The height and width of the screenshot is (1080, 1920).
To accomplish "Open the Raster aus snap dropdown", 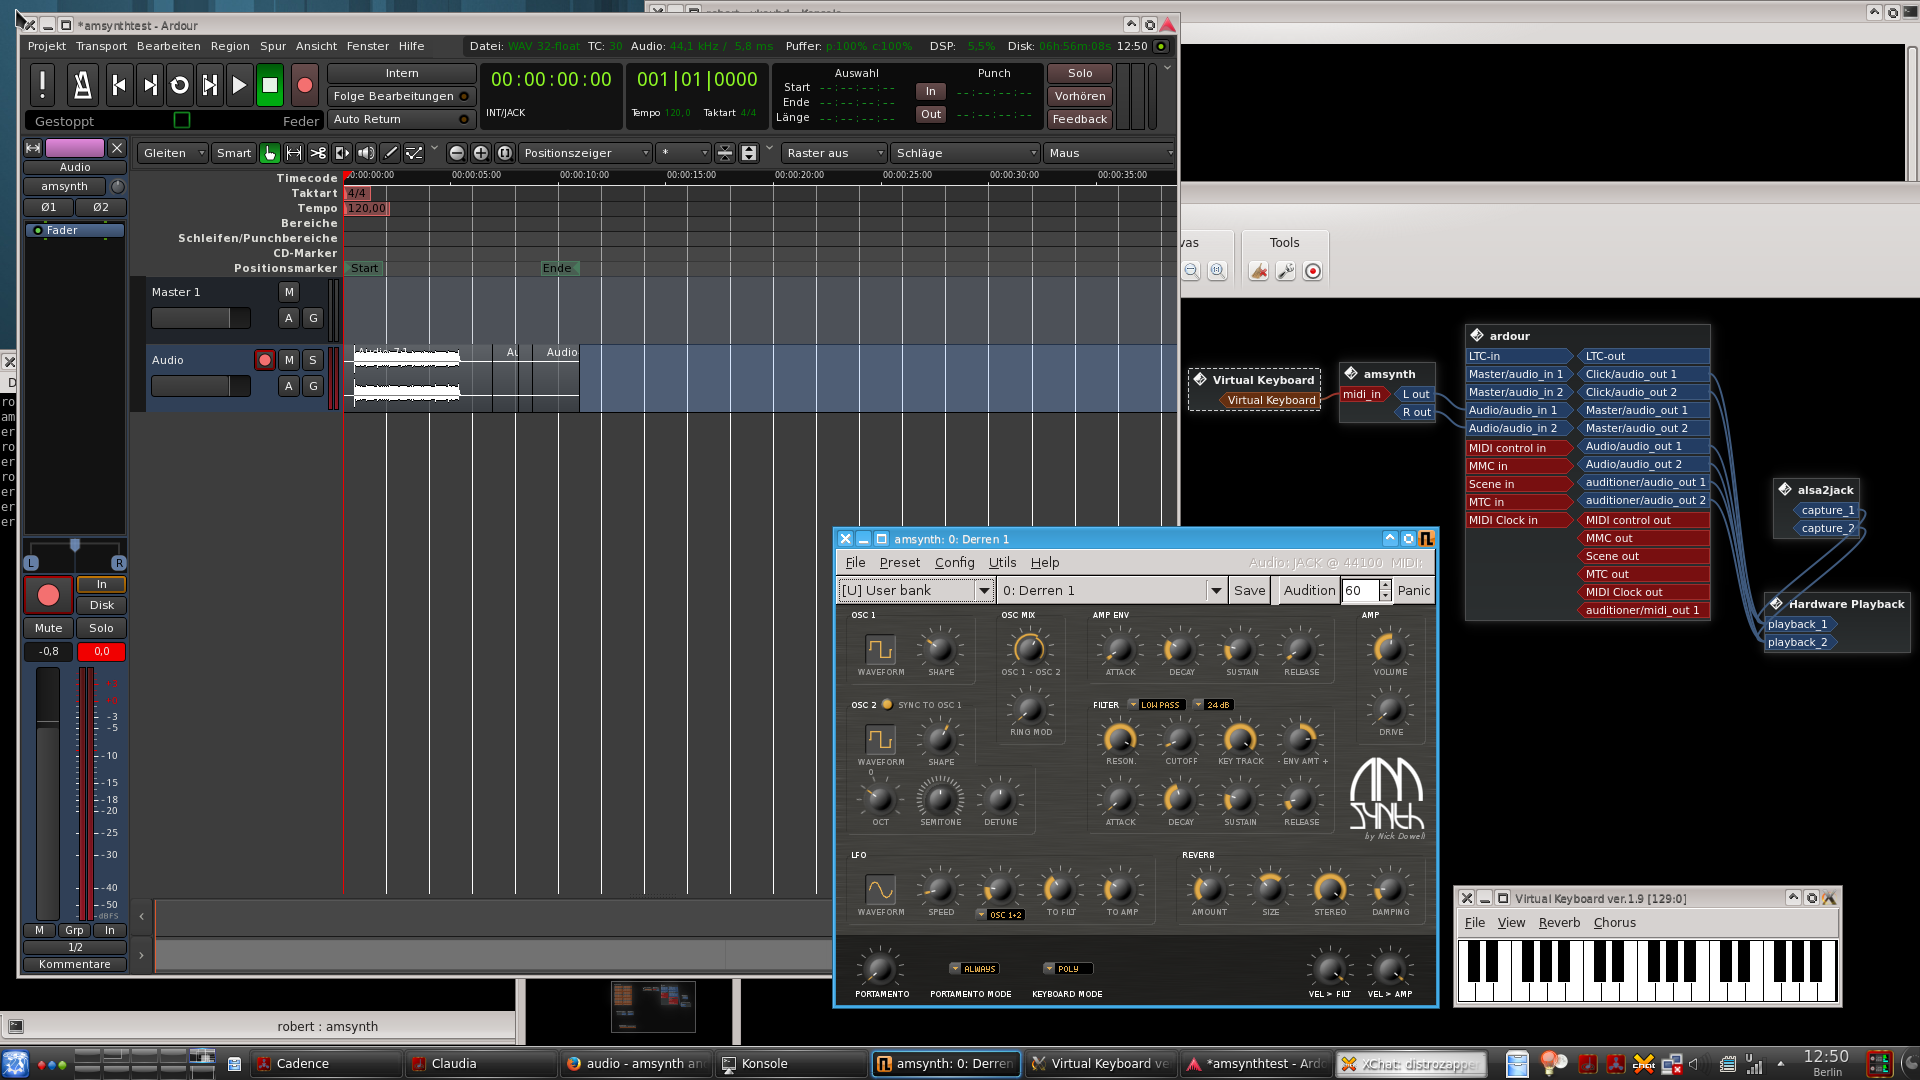I will tap(835, 153).
